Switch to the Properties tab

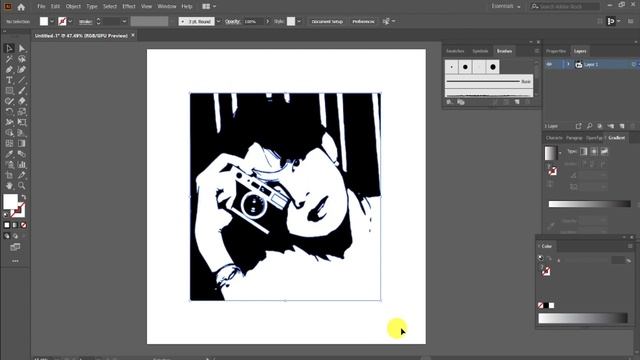pos(556,51)
